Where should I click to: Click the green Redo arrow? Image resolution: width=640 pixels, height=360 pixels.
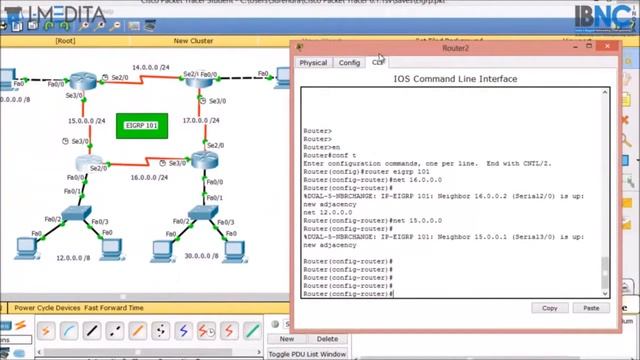point(64,27)
